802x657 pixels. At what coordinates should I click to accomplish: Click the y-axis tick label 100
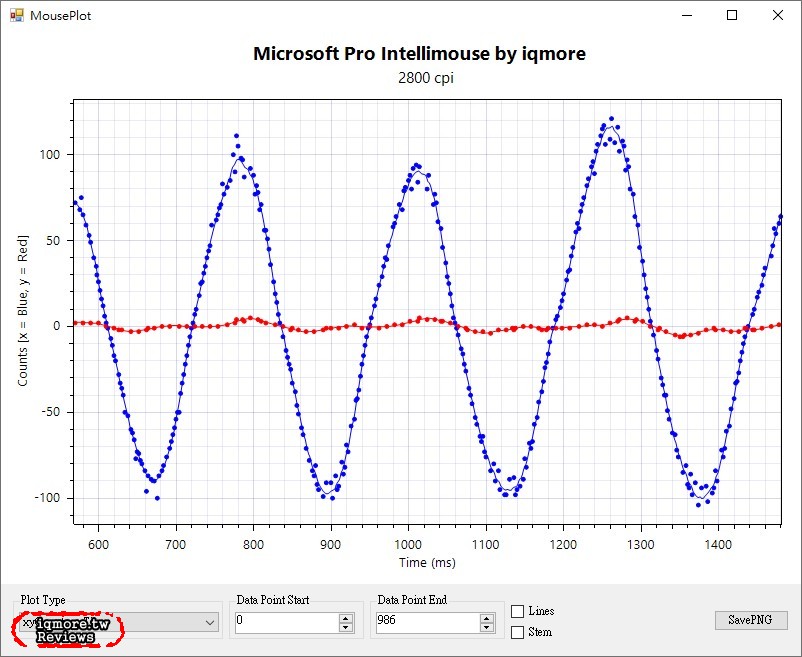(x=50, y=154)
